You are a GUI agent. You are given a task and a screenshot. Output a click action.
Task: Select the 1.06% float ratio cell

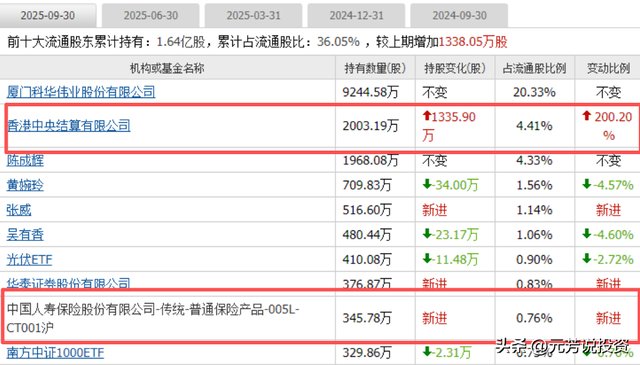(534, 235)
